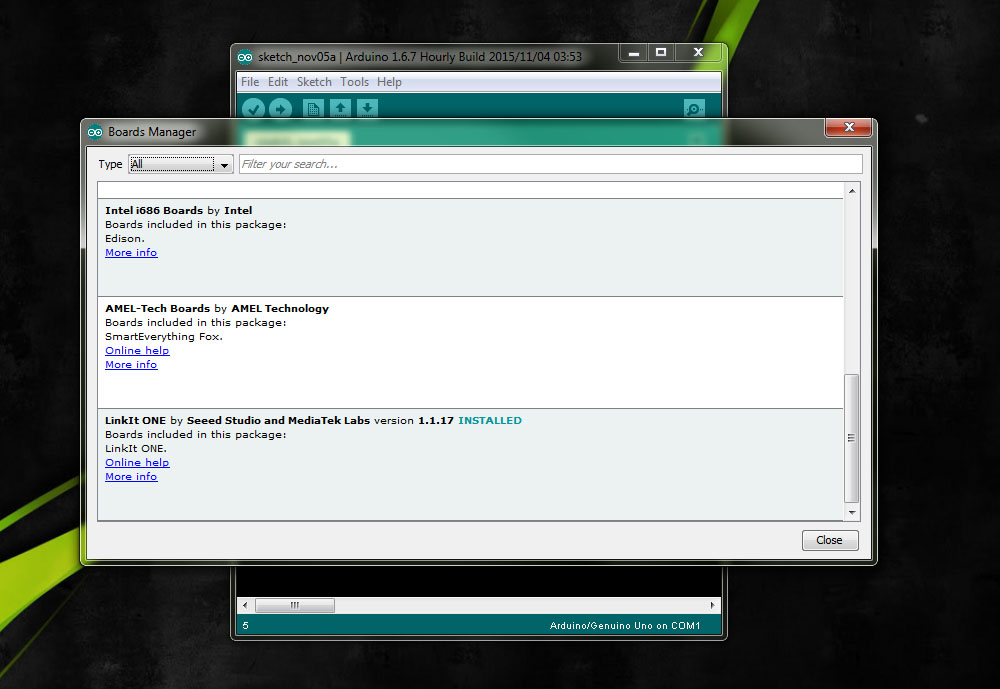
Task: Open the Help menu in Arduino window
Action: 389,82
